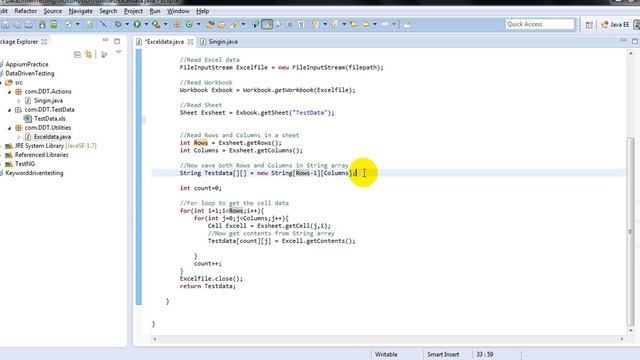Click Next Annotation toolbar icon
The image size is (640, 360).
[315, 24]
